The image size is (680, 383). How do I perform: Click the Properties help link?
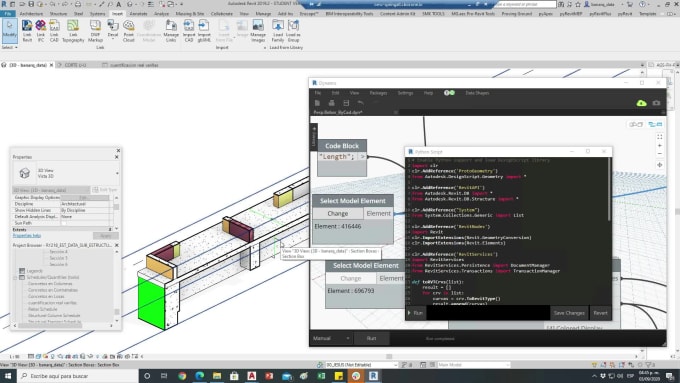point(27,236)
